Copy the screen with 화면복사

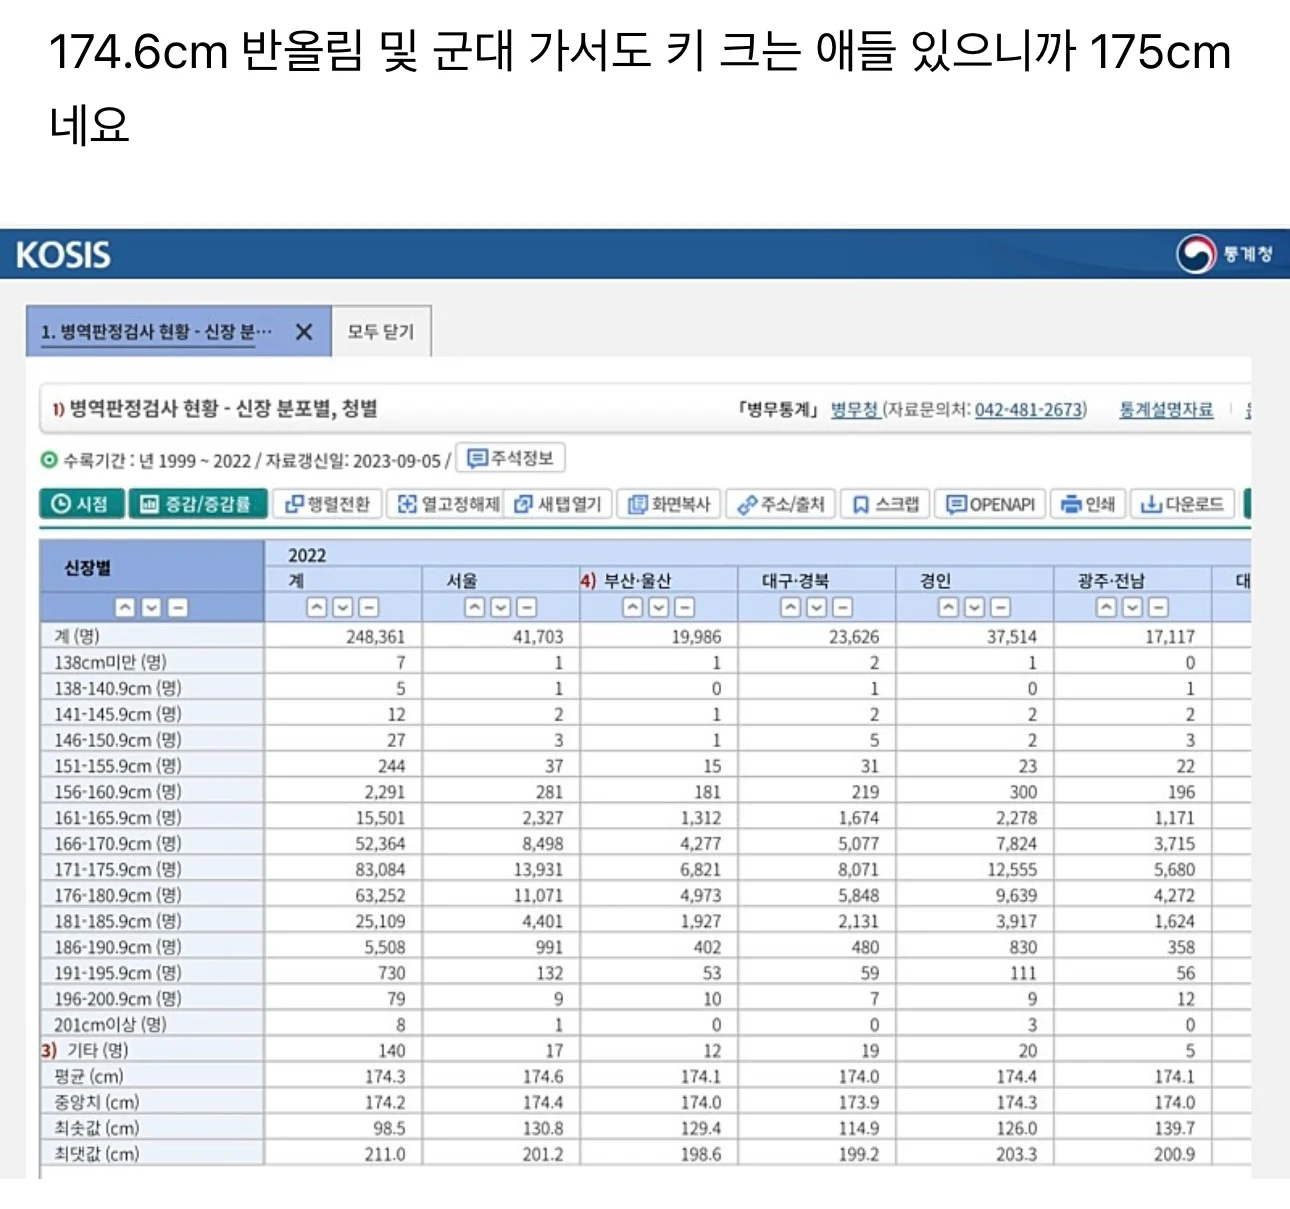coord(668,503)
